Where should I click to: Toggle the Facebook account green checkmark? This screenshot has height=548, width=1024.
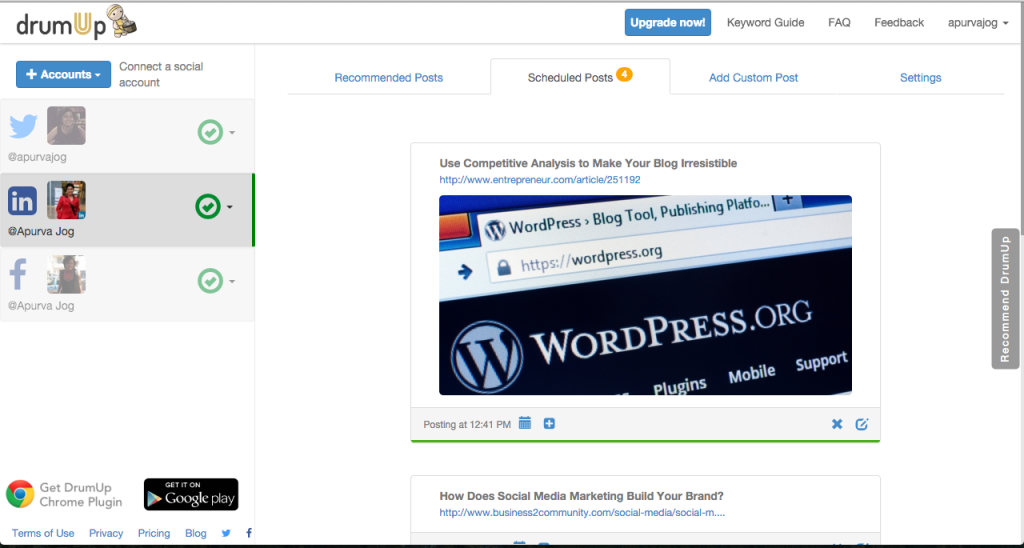tap(210, 282)
